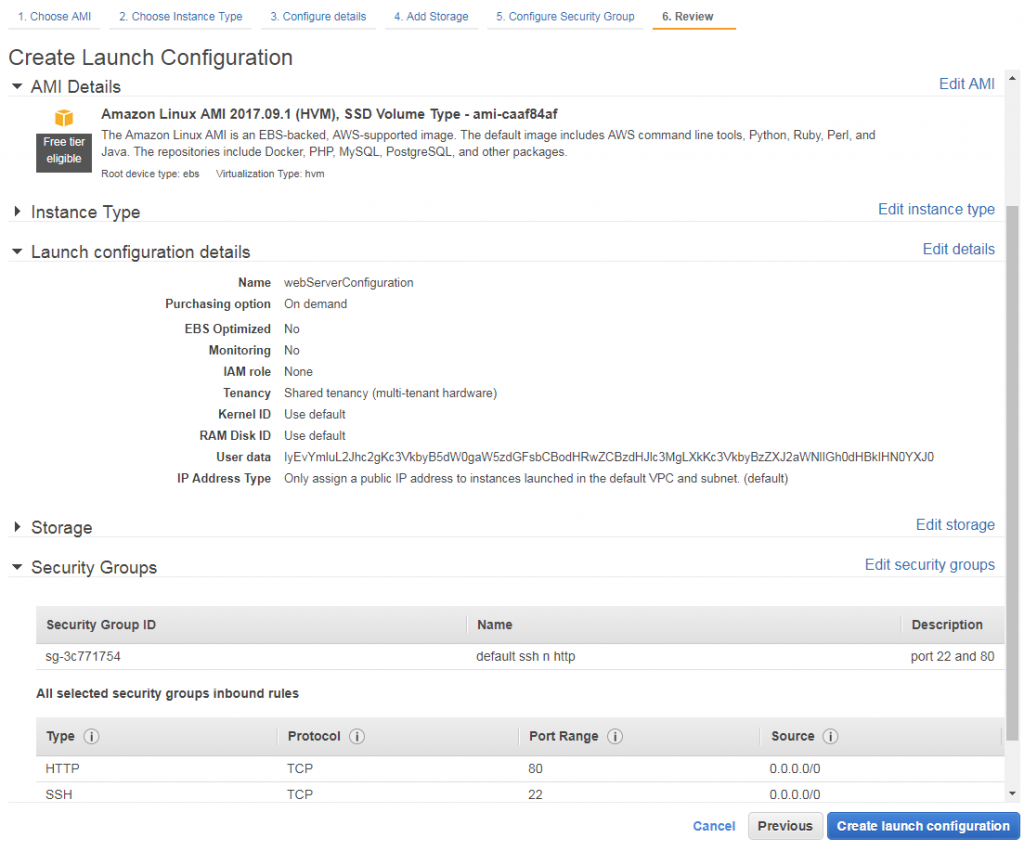Click the Edit security groups link

[x=929, y=564]
